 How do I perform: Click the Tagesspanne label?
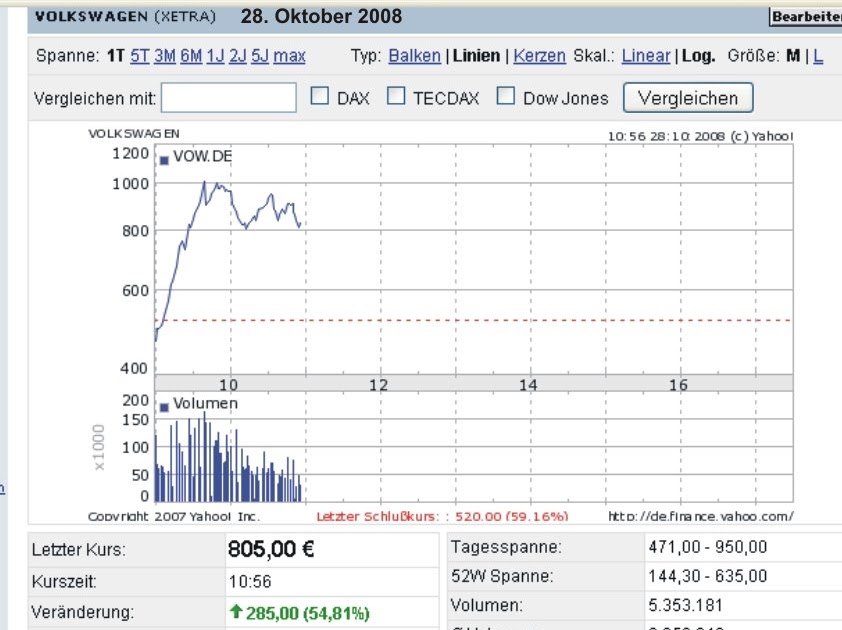click(x=506, y=547)
